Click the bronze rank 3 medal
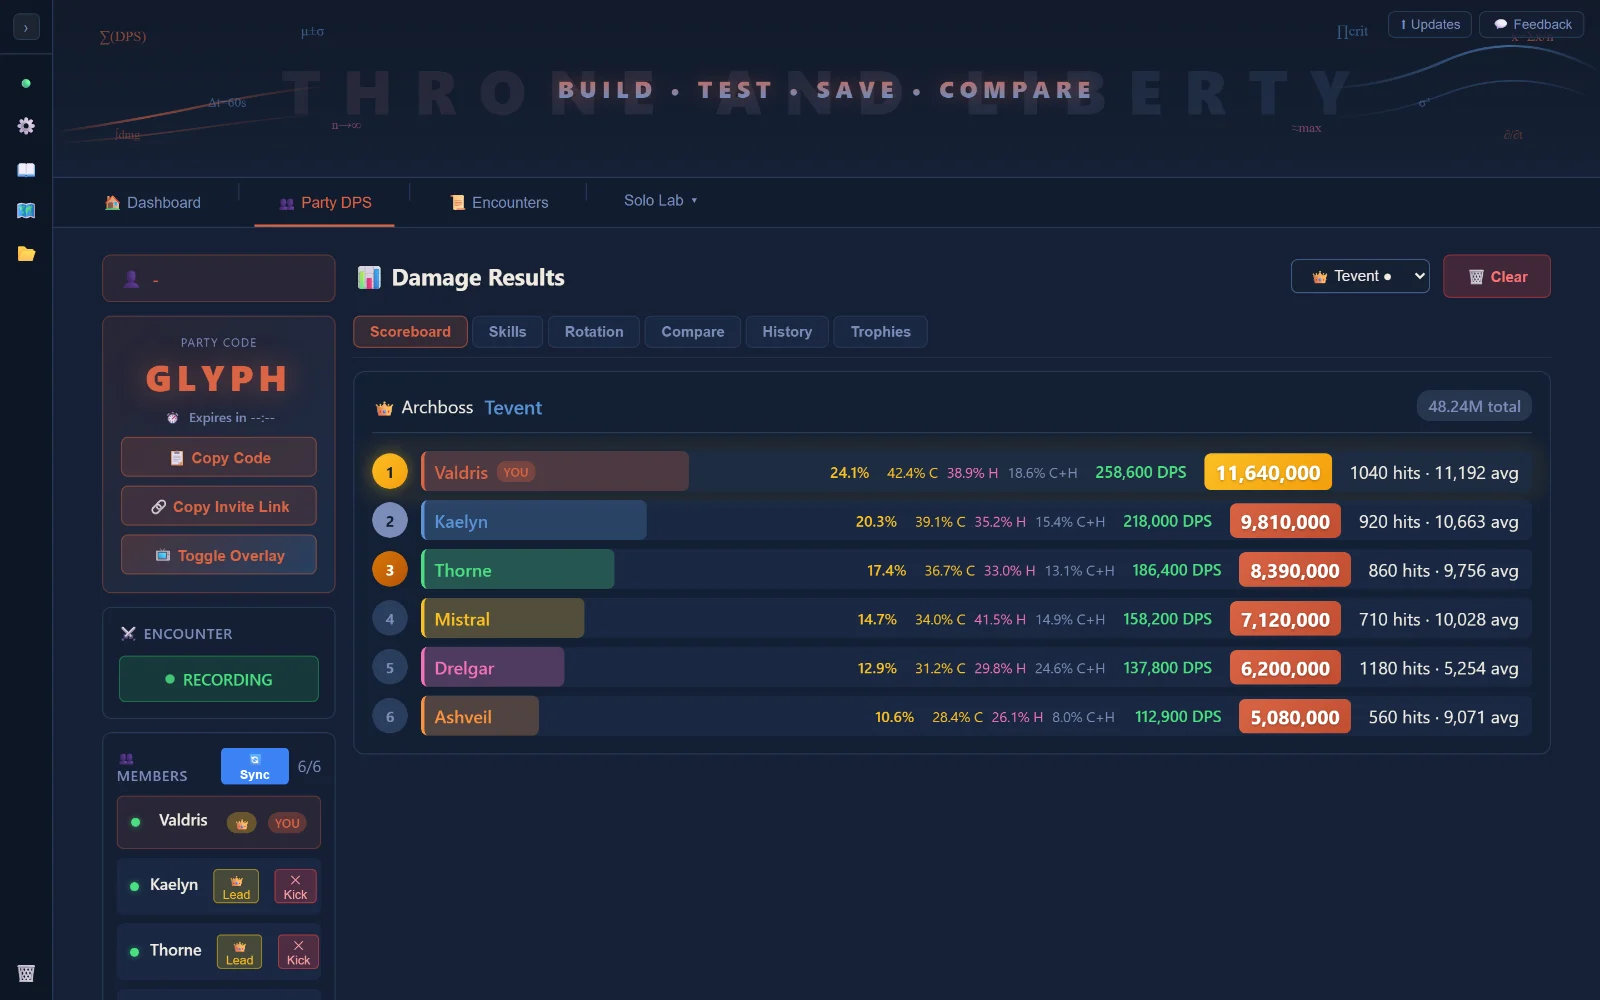Viewport: 1600px width, 1000px height. click(x=390, y=570)
